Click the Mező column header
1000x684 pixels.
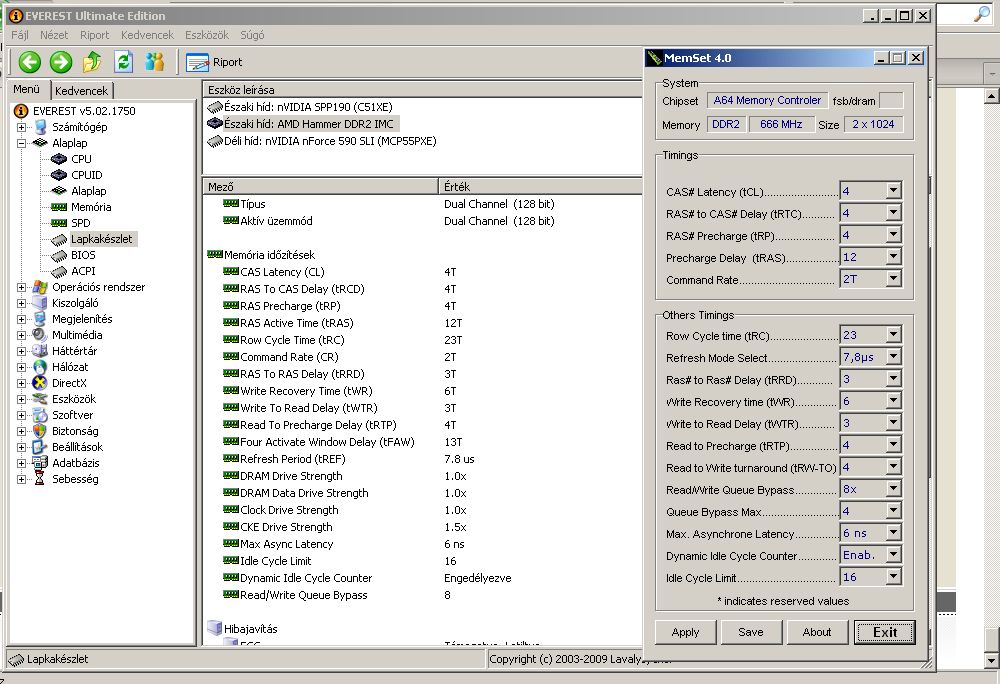(x=321, y=187)
